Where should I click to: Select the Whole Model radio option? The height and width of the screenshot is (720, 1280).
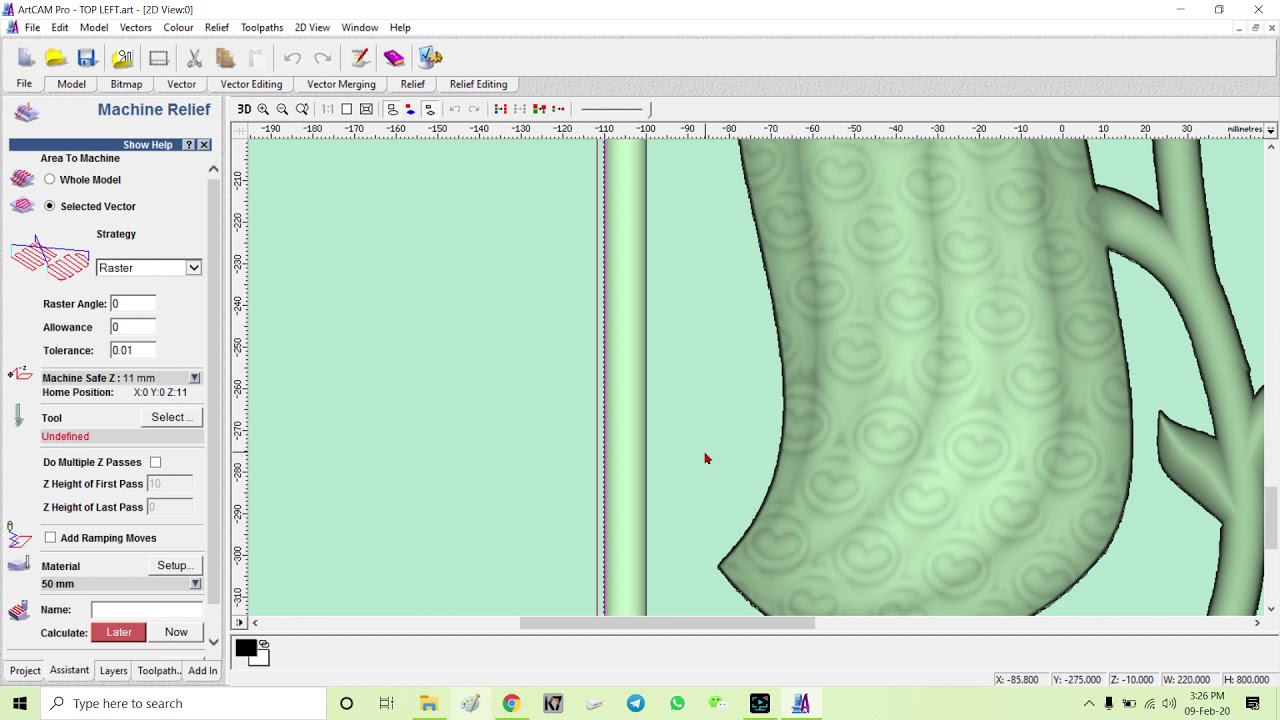click(x=50, y=180)
